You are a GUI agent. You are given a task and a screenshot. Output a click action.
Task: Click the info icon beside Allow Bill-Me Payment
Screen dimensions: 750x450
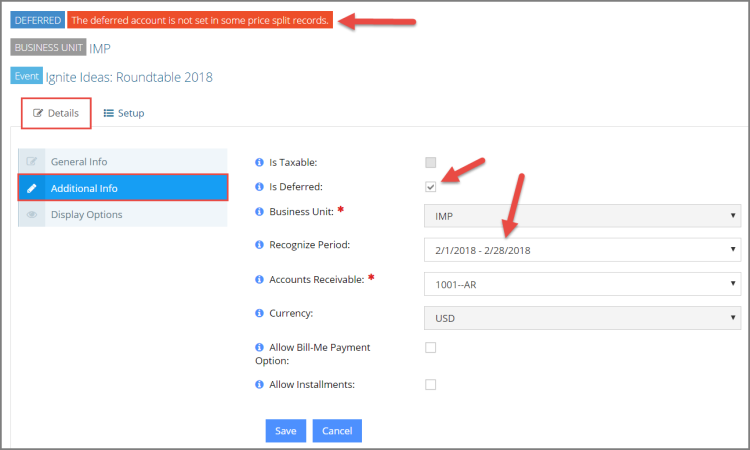259,347
